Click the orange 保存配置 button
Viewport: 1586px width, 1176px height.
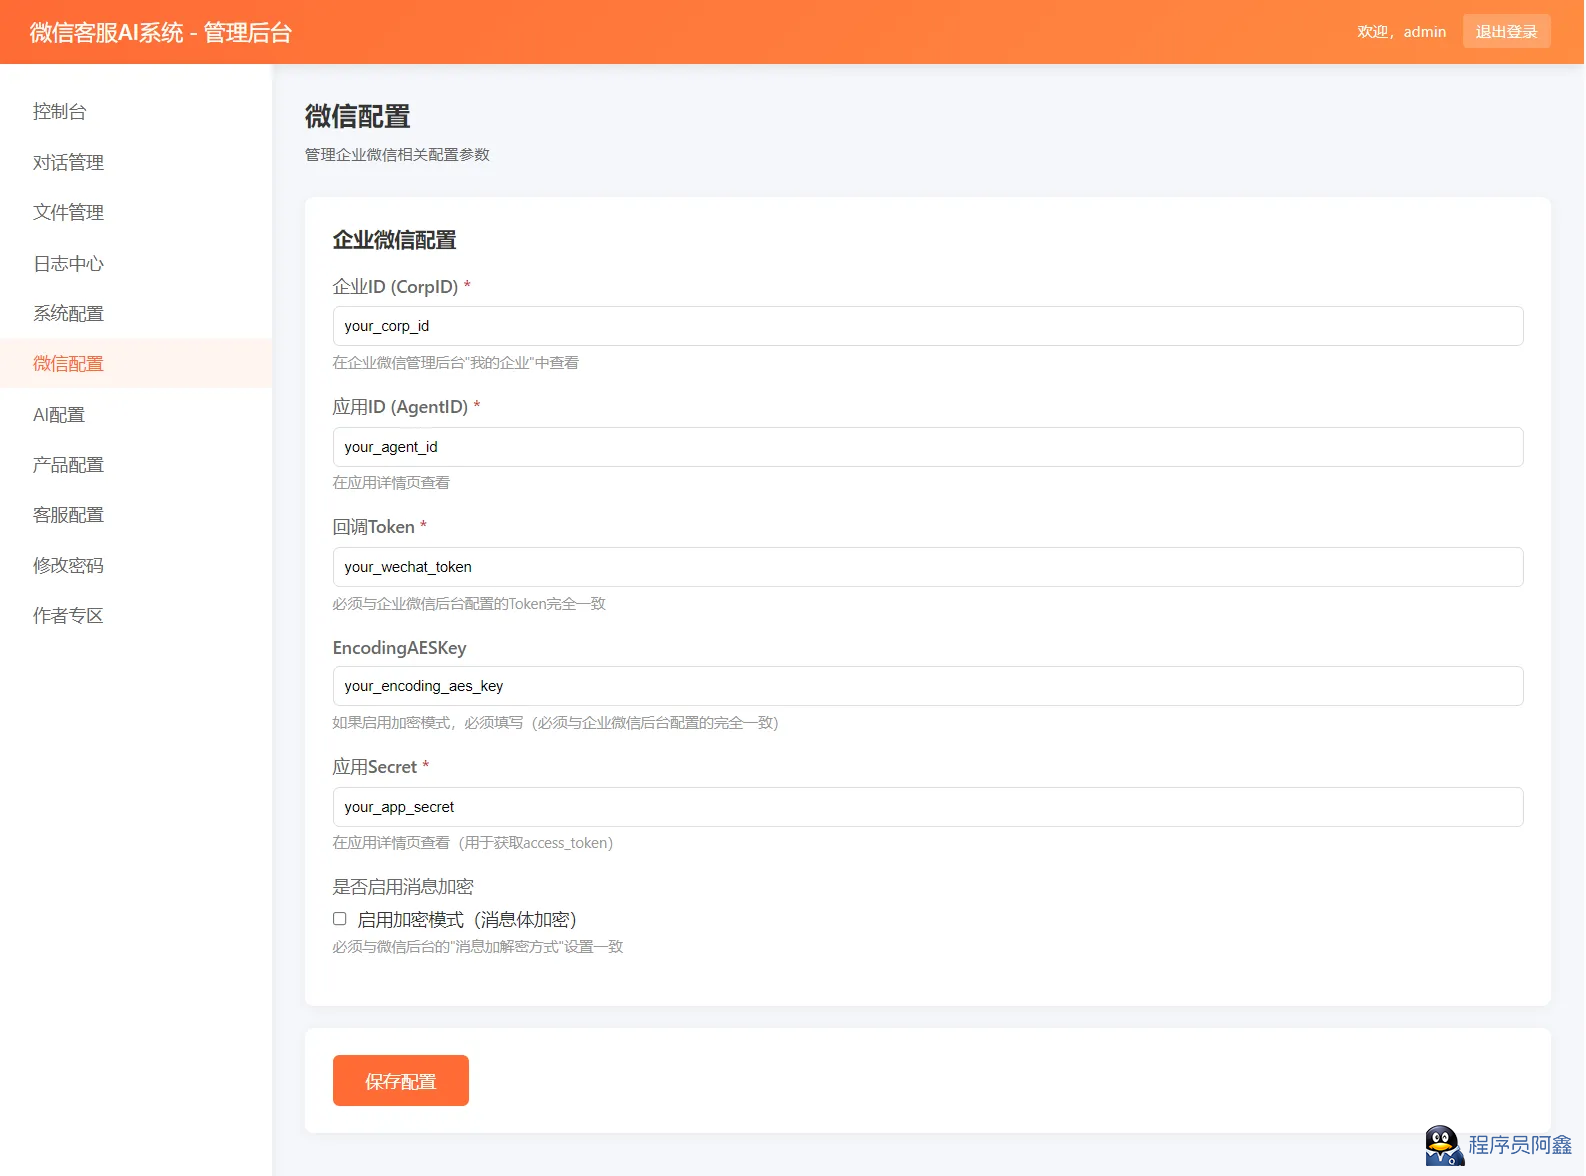(400, 1080)
